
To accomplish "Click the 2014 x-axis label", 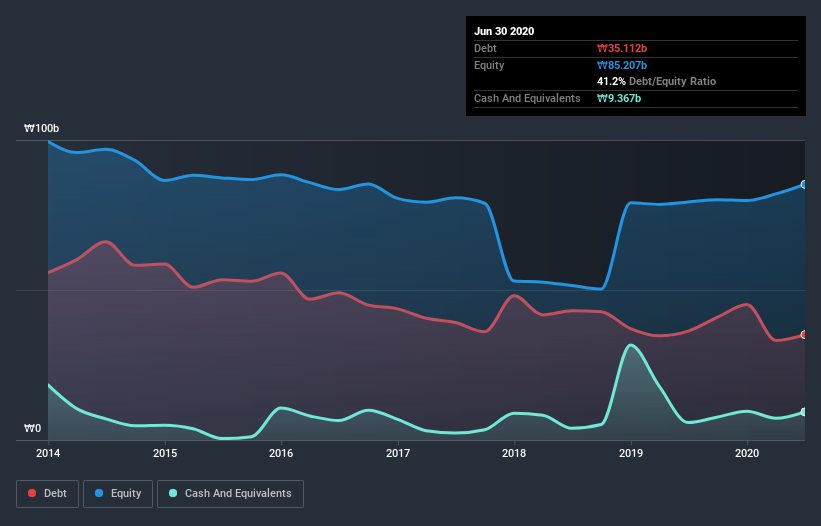I will pos(48,453).
